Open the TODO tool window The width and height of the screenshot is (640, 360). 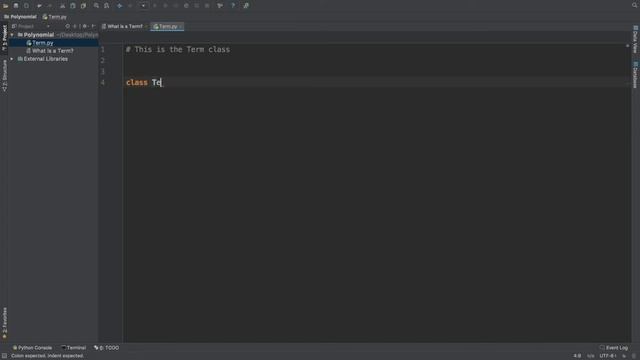[107, 348]
